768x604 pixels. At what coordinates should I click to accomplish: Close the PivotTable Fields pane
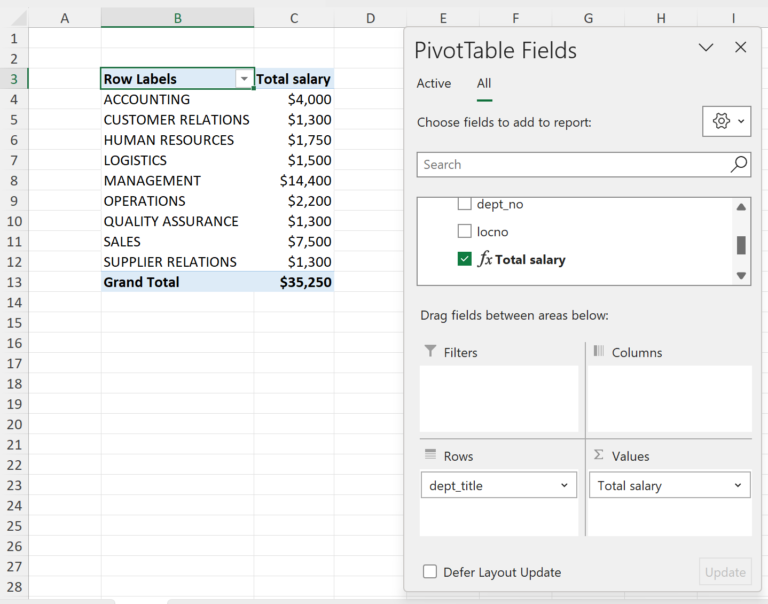point(740,48)
